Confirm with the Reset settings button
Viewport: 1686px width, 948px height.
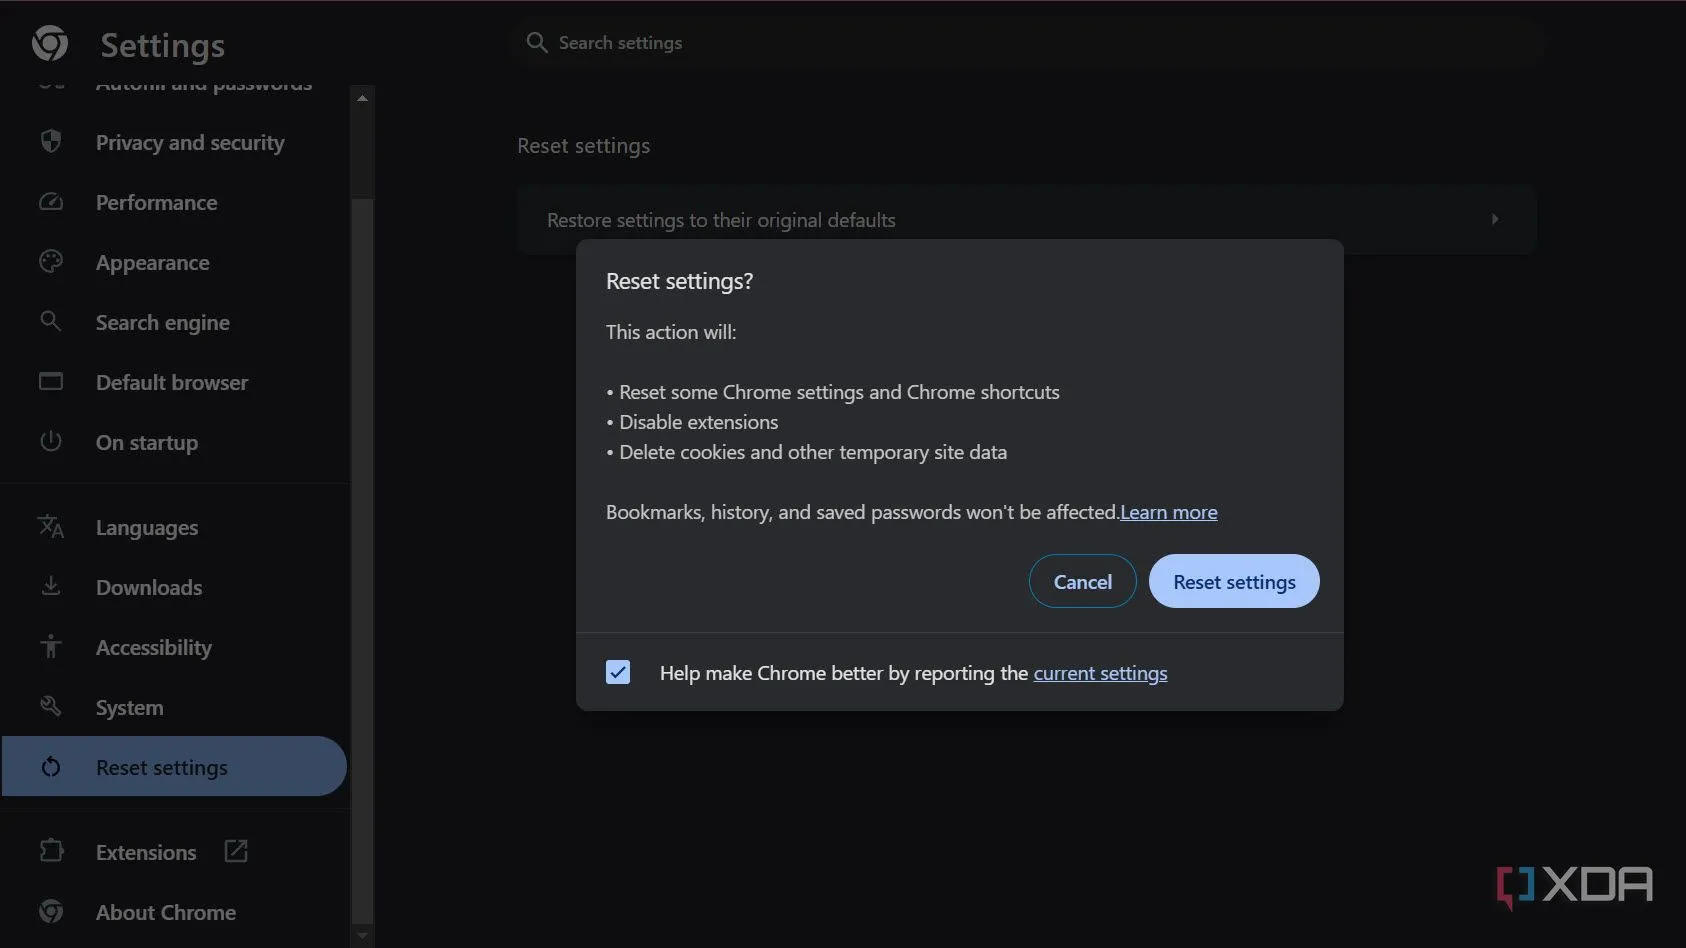[x=1233, y=581]
